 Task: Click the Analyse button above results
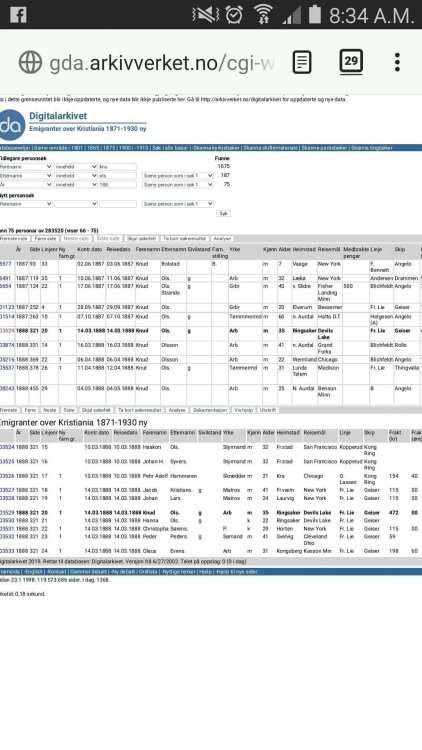click(222, 238)
